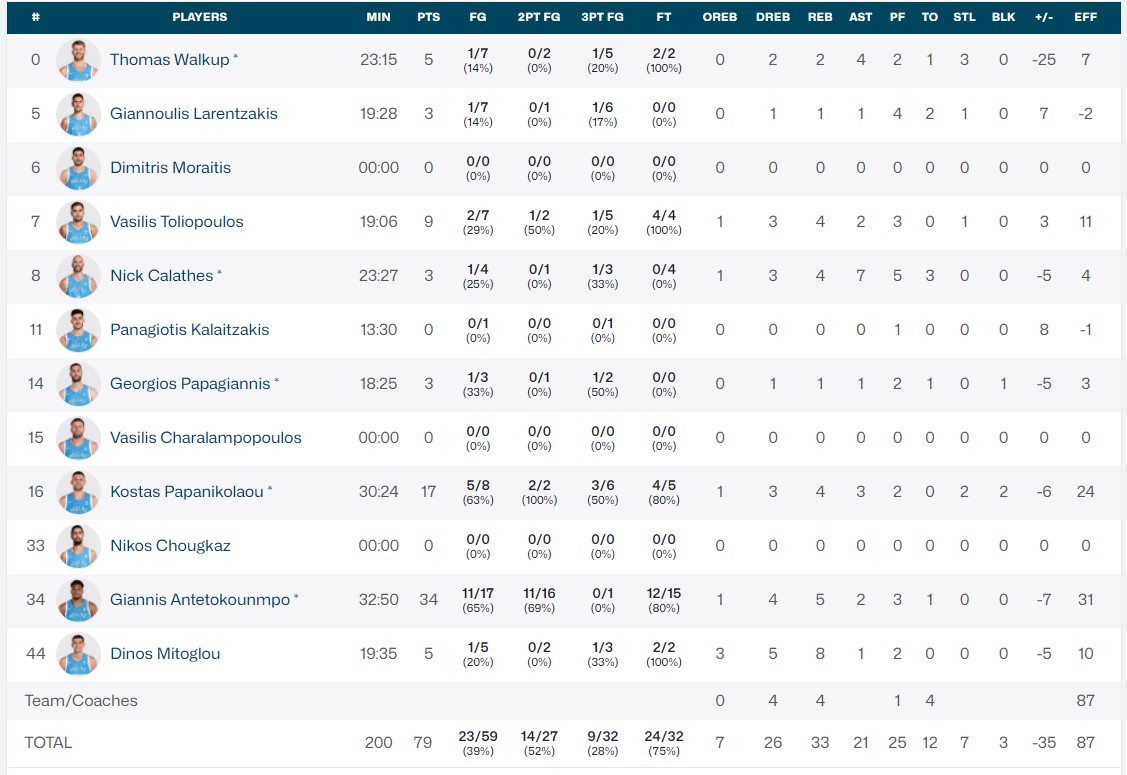Select the PTS column header
Image resolution: width=1127 pixels, height=775 pixels.
tap(428, 17)
